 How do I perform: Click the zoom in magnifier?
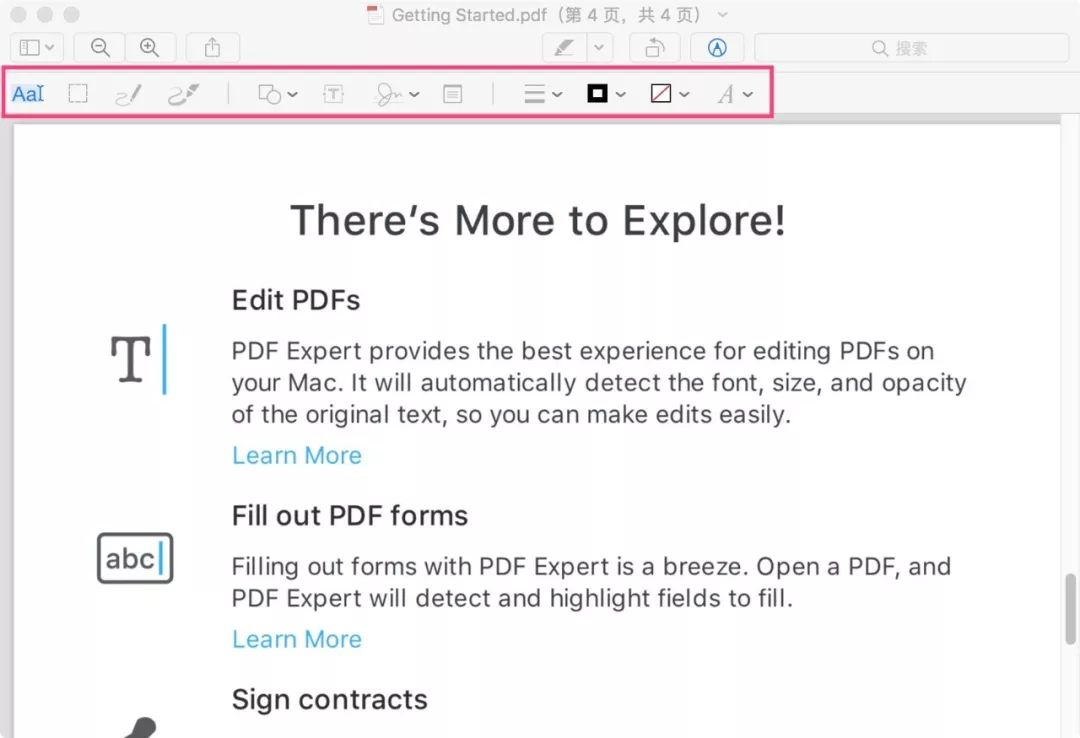(150, 47)
